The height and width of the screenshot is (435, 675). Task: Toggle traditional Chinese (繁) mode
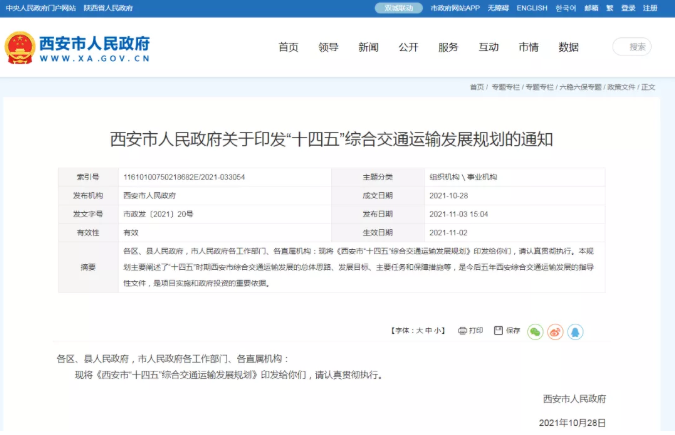click(611, 8)
